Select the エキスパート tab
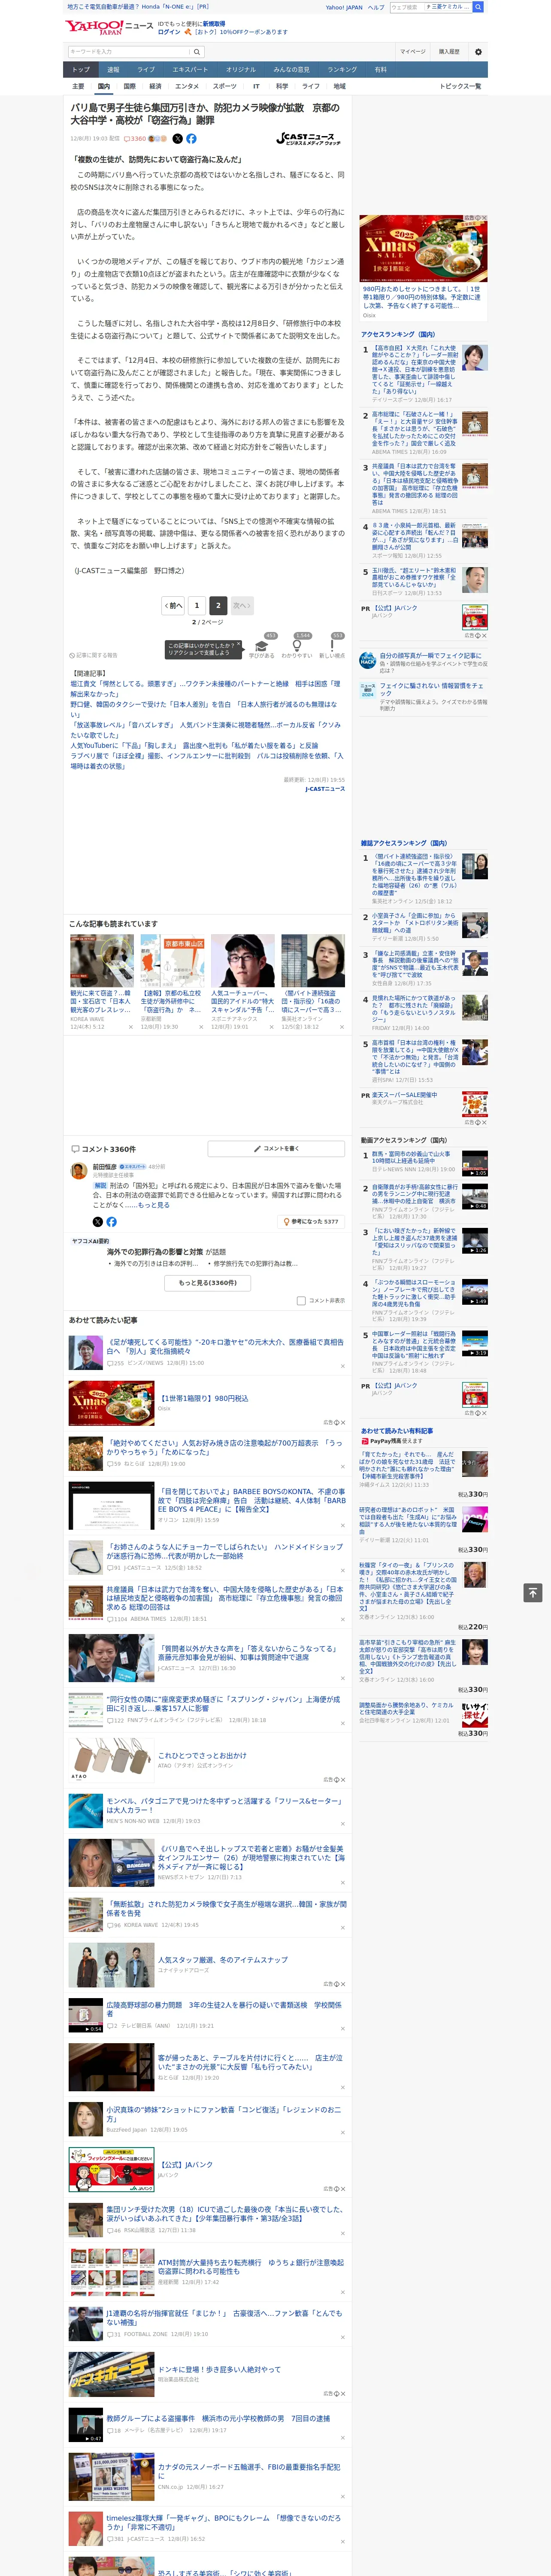The width and height of the screenshot is (551, 2576). pos(190,70)
